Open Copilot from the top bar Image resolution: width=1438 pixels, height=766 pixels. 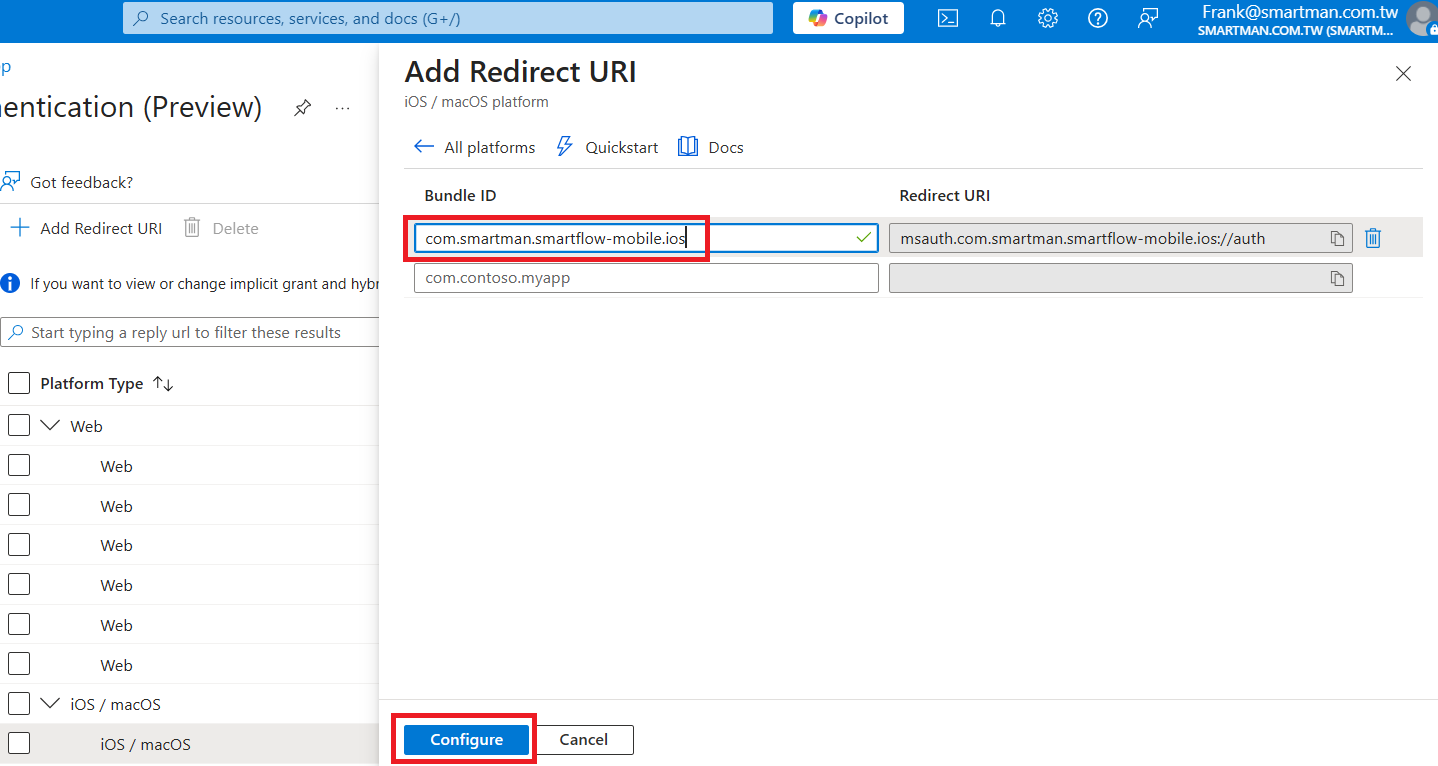tap(848, 18)
